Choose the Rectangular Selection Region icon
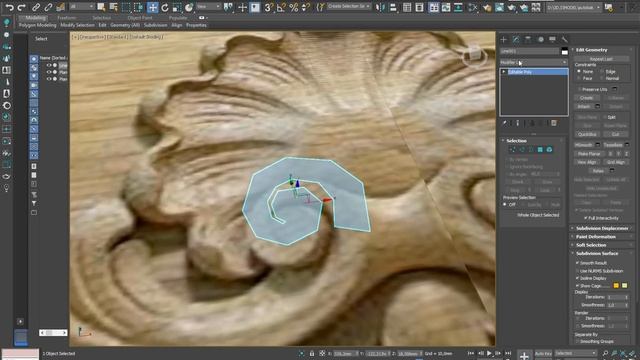The image size is (640, 360). 126,7
